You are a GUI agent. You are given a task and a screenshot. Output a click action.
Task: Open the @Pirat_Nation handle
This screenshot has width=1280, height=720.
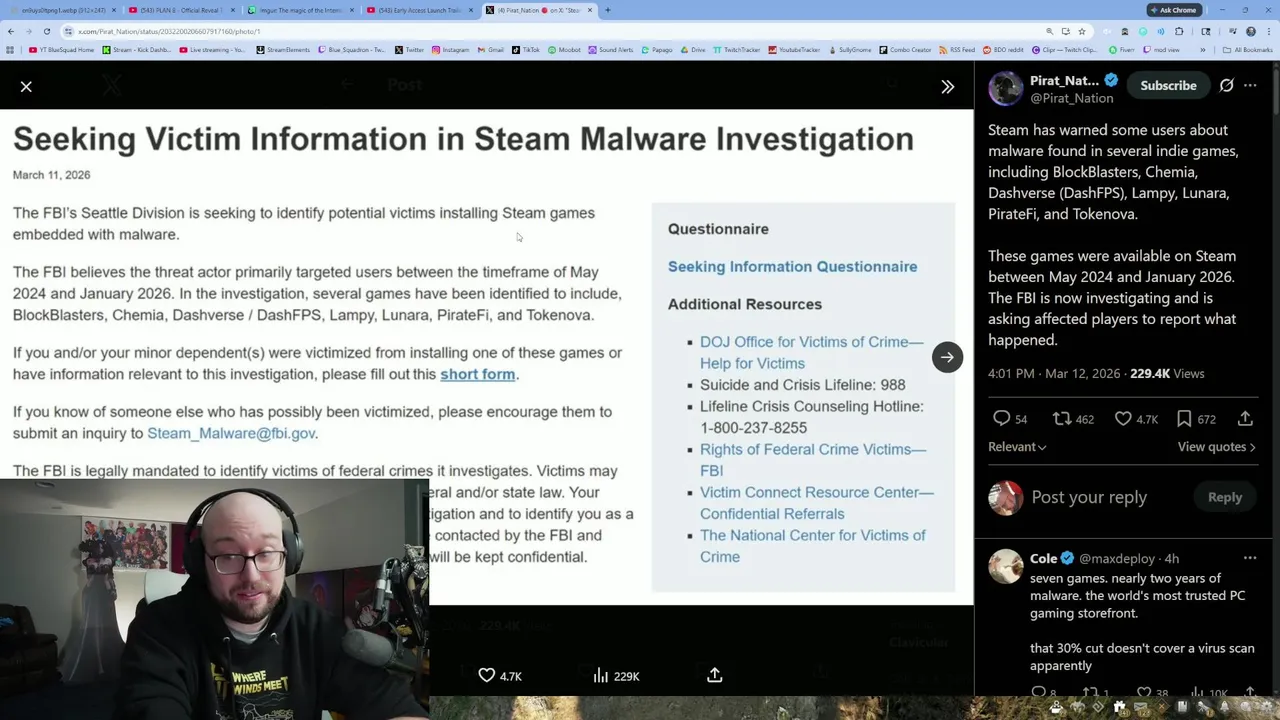click(1071, 98)
